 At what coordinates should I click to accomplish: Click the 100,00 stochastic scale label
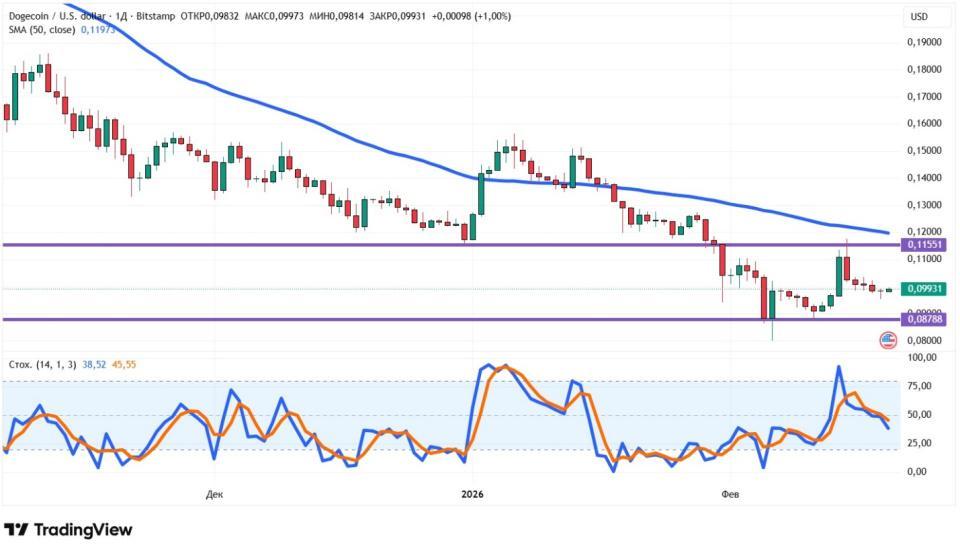coord(921,357)
